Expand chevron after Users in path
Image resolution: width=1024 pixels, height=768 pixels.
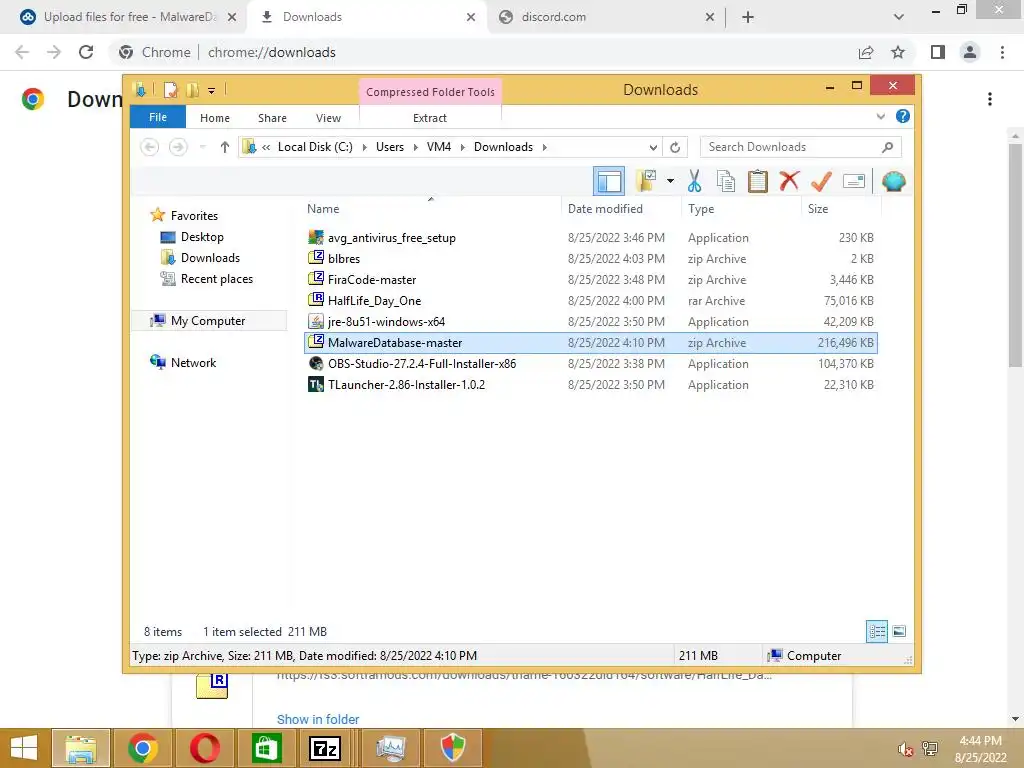415,147
